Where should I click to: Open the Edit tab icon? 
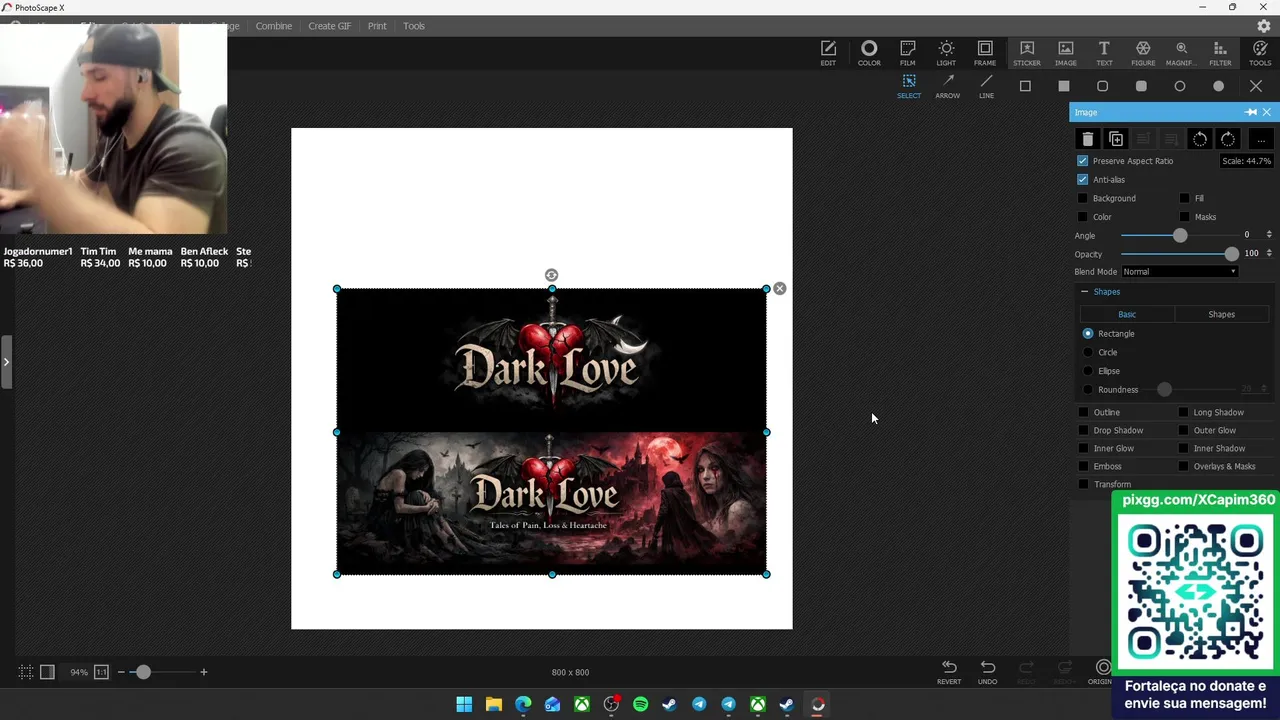(828, 53)
